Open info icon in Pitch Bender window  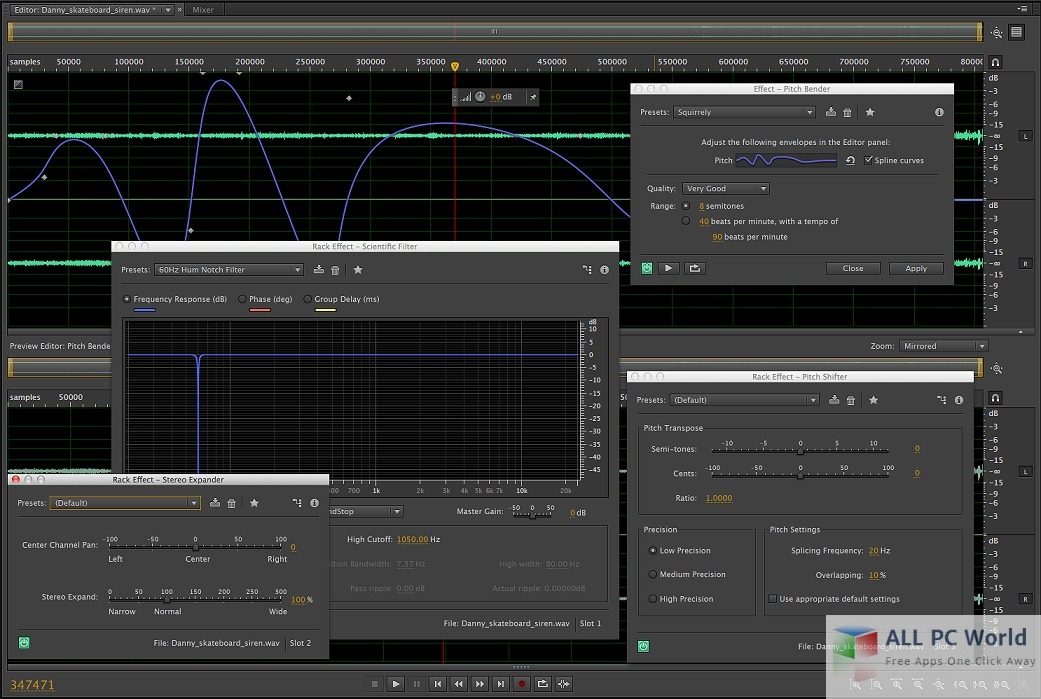point(939,112)
